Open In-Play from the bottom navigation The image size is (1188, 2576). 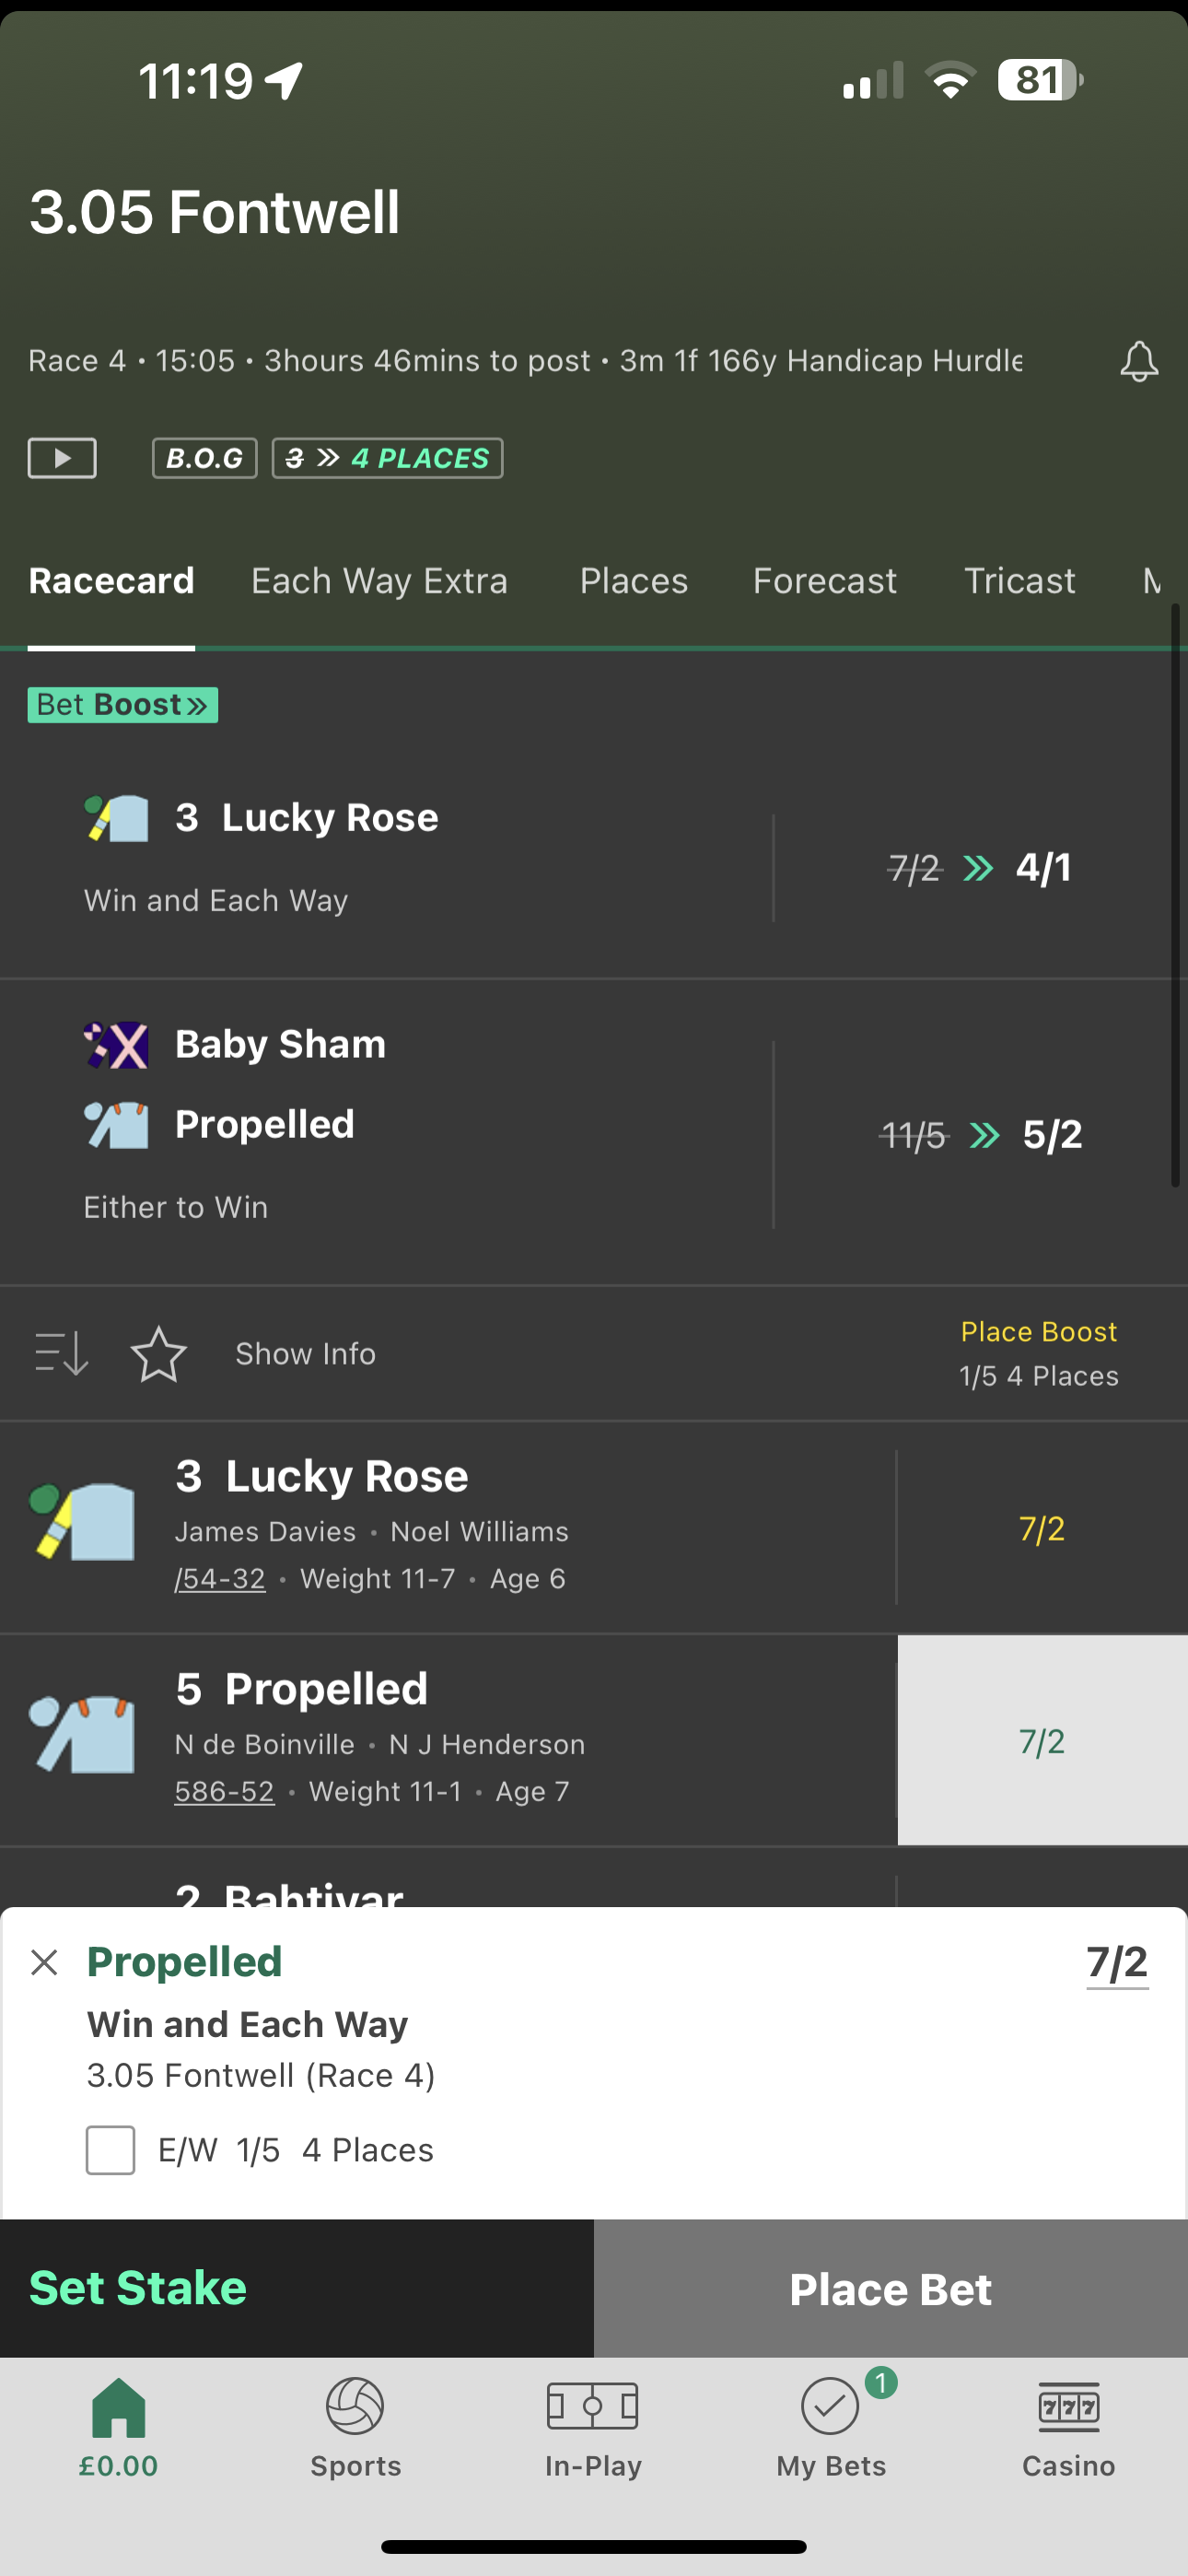(x=593, y=2426)
